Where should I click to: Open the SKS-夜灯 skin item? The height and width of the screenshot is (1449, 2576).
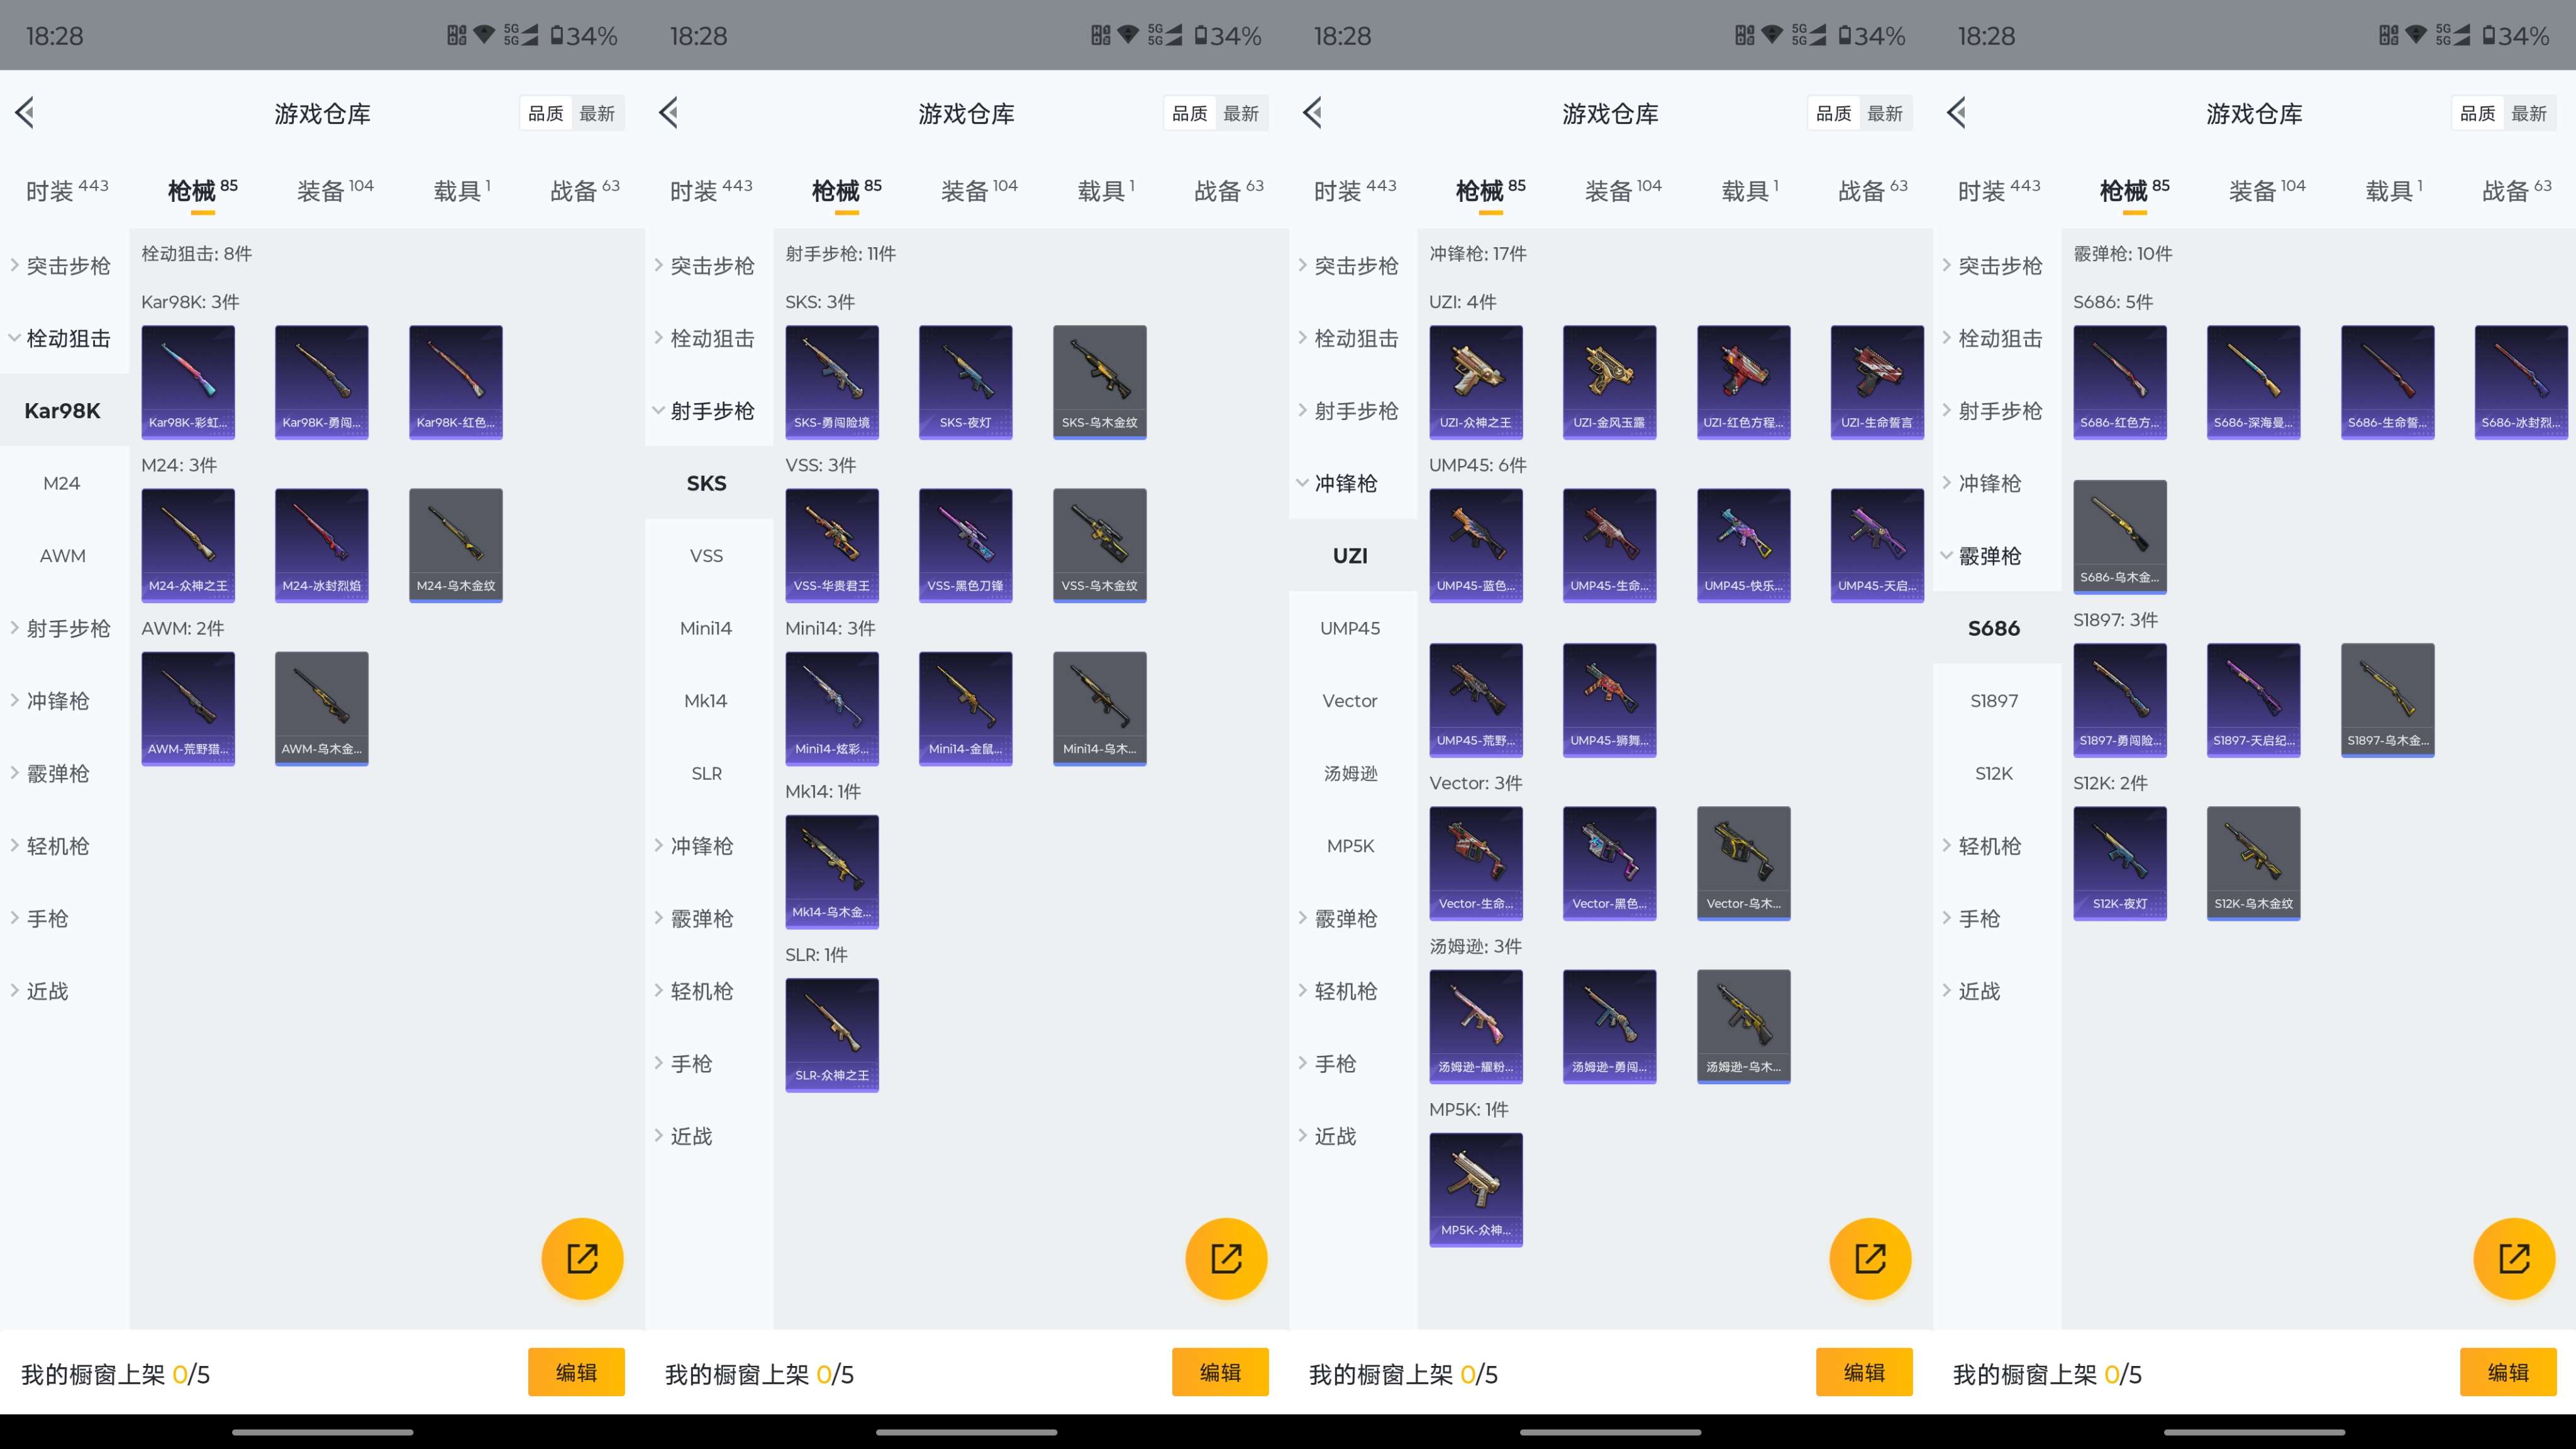click(x=966, y=382)
